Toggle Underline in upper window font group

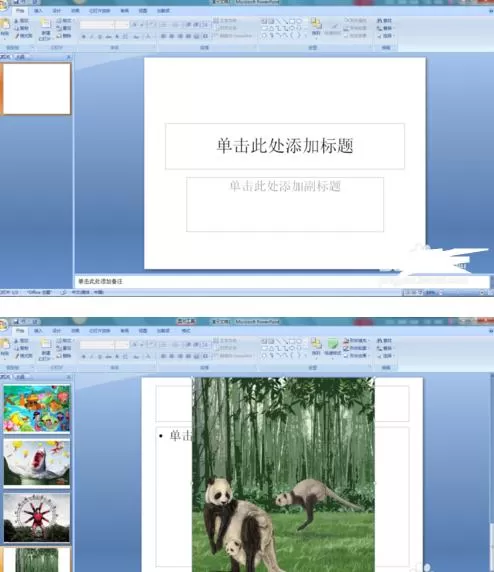(x=100, y=36)
